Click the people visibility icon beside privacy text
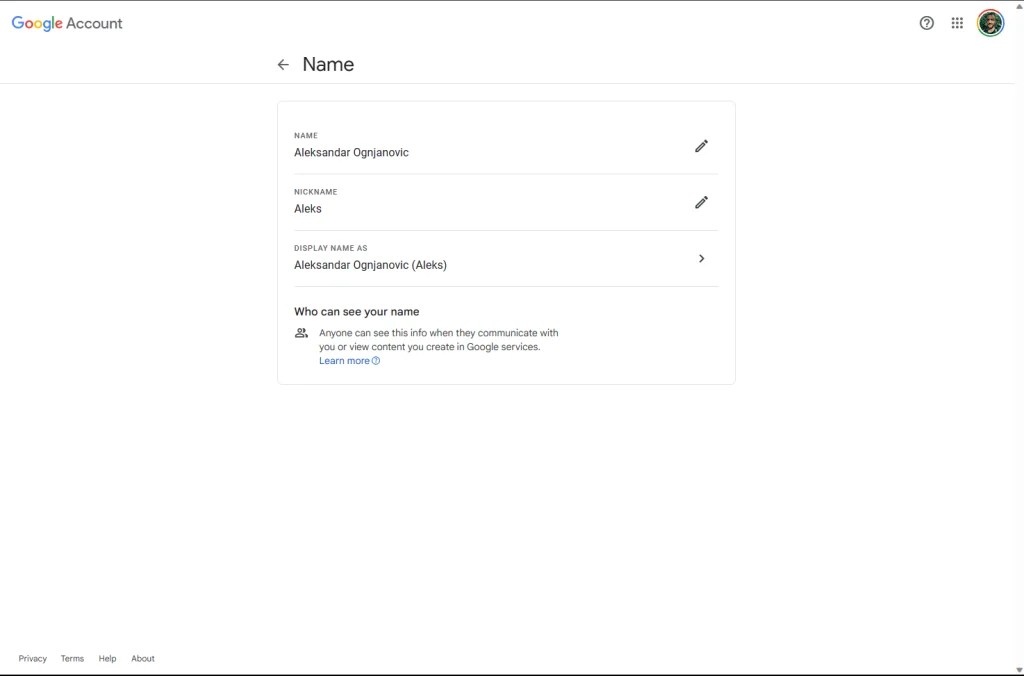The height and width of the screenshot is (676, 1024). point(301,333)
